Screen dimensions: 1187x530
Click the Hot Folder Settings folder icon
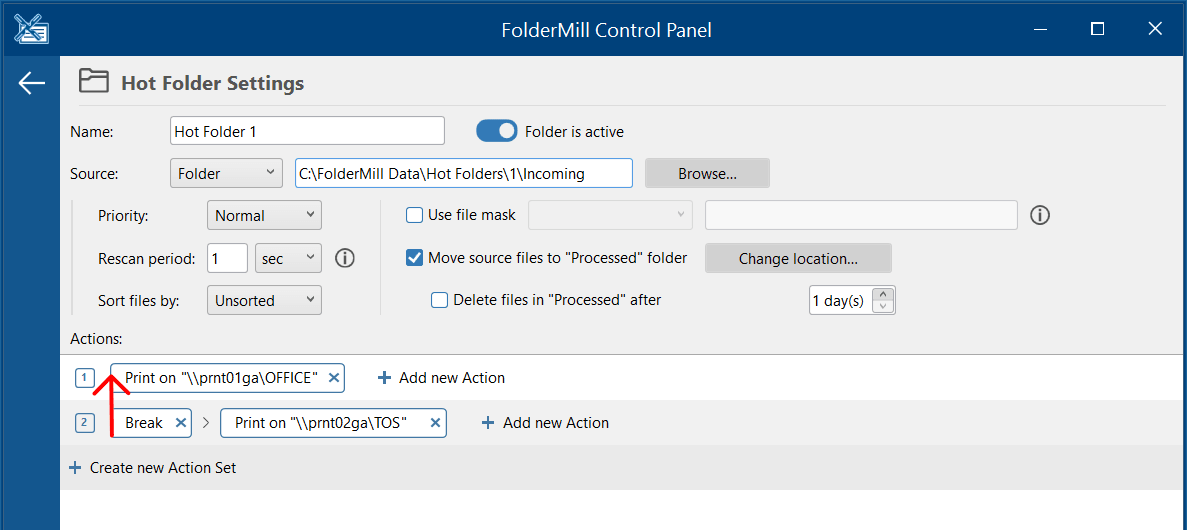coord(94,82)
